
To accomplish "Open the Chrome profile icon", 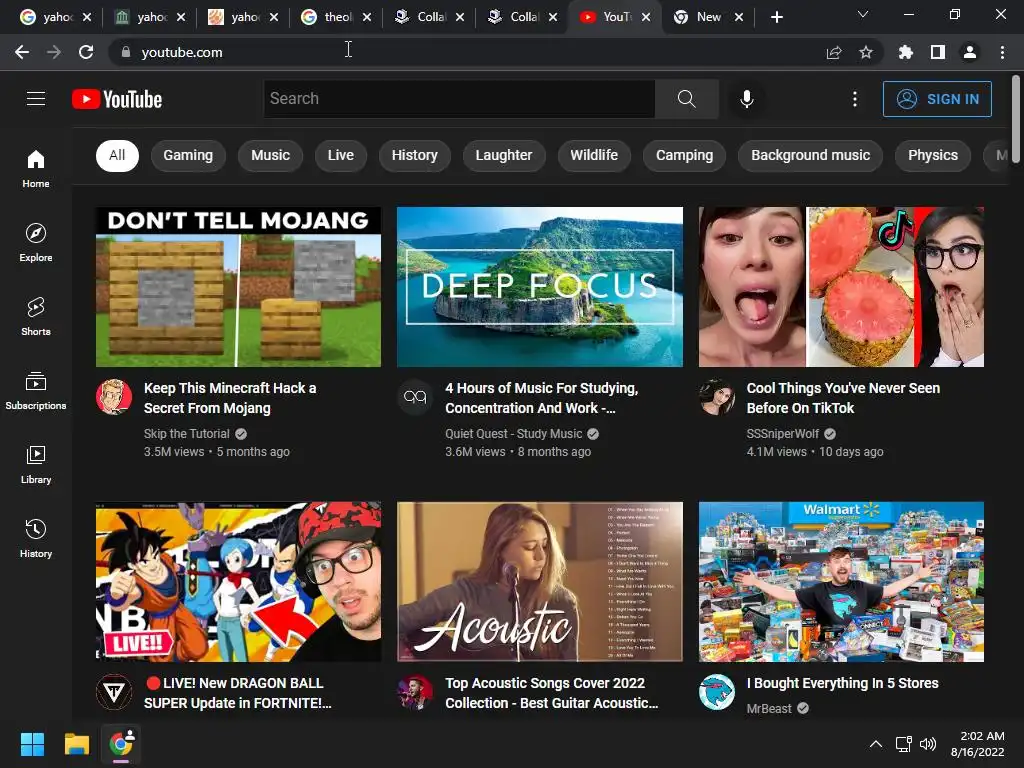I will 970,52.
